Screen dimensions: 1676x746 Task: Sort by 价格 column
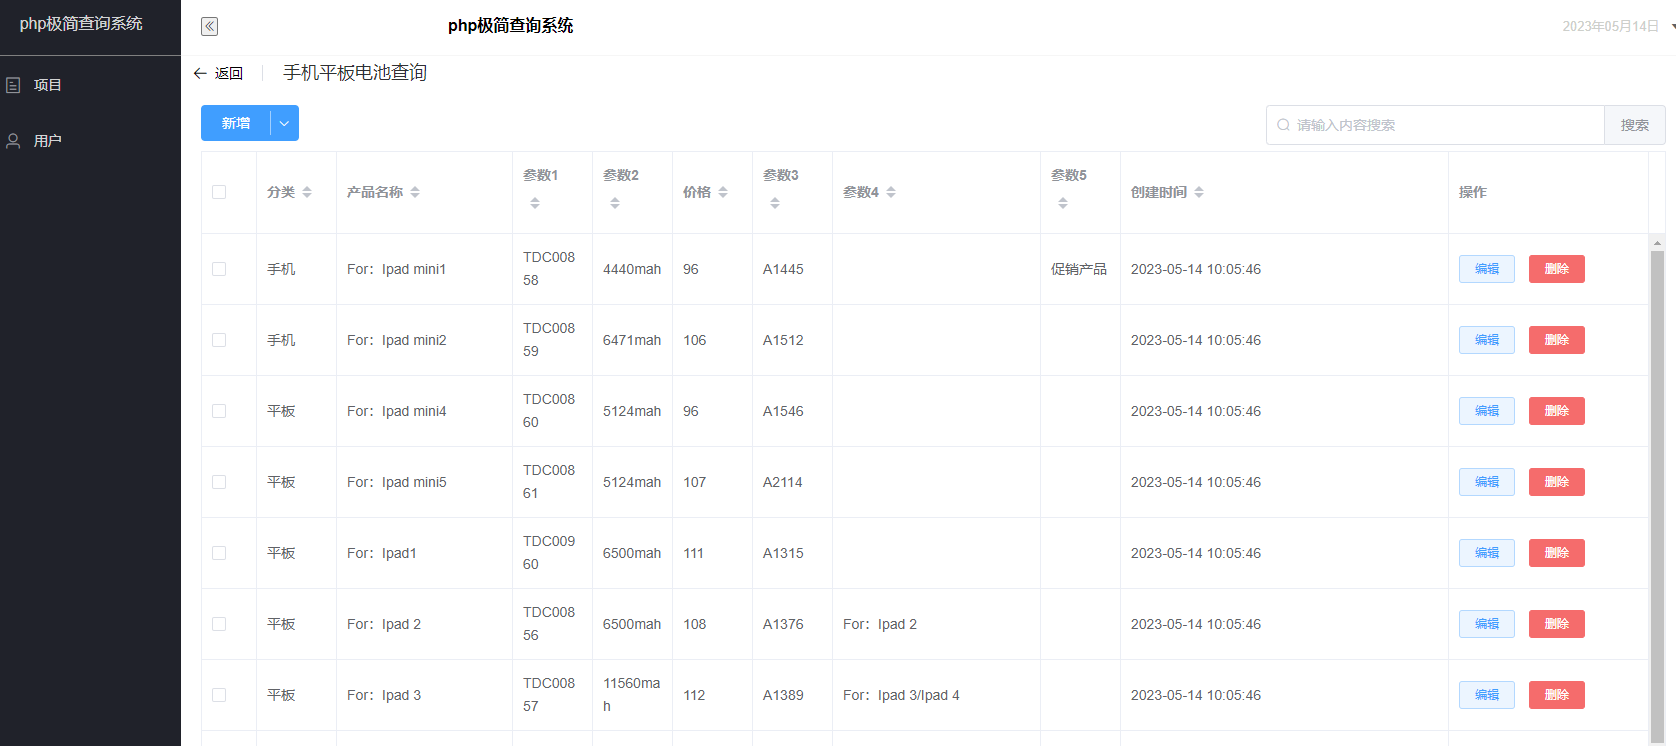tap(723, 192)
